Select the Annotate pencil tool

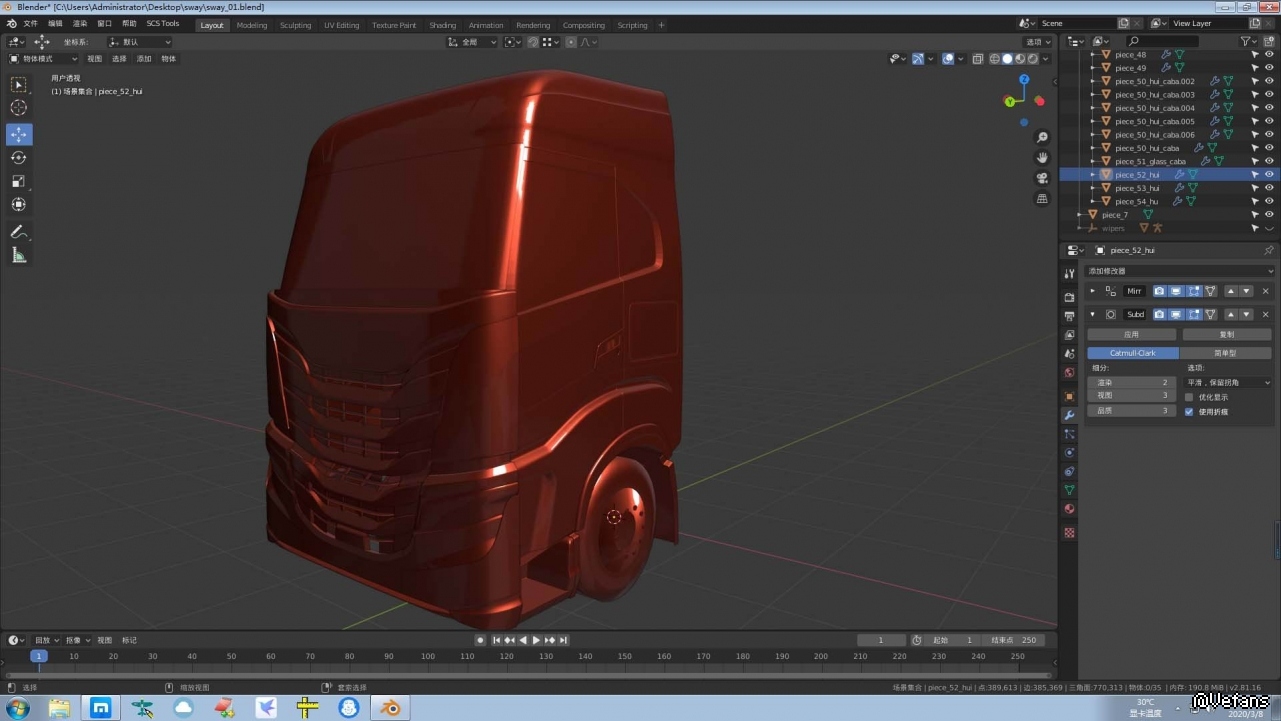coord(19,232)
